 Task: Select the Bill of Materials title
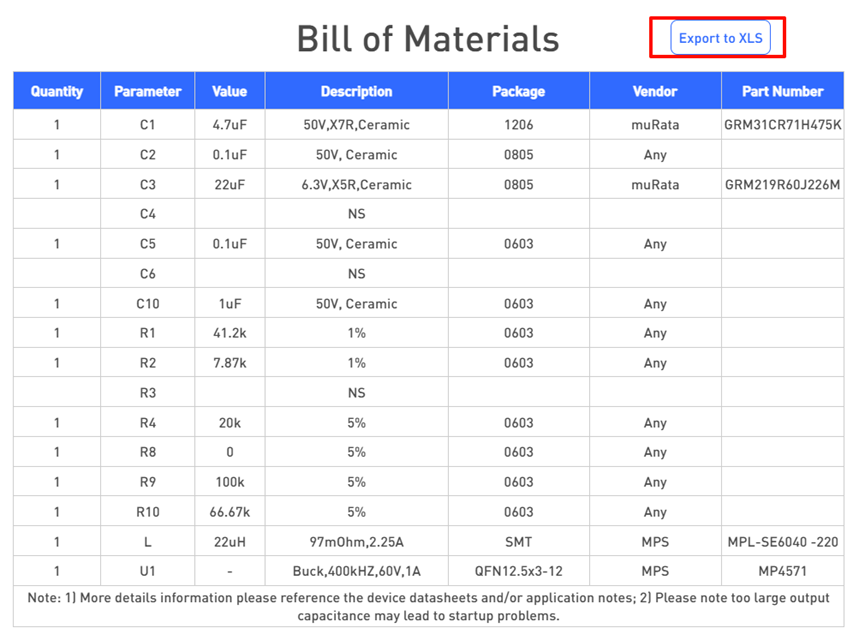click(428, 39)
